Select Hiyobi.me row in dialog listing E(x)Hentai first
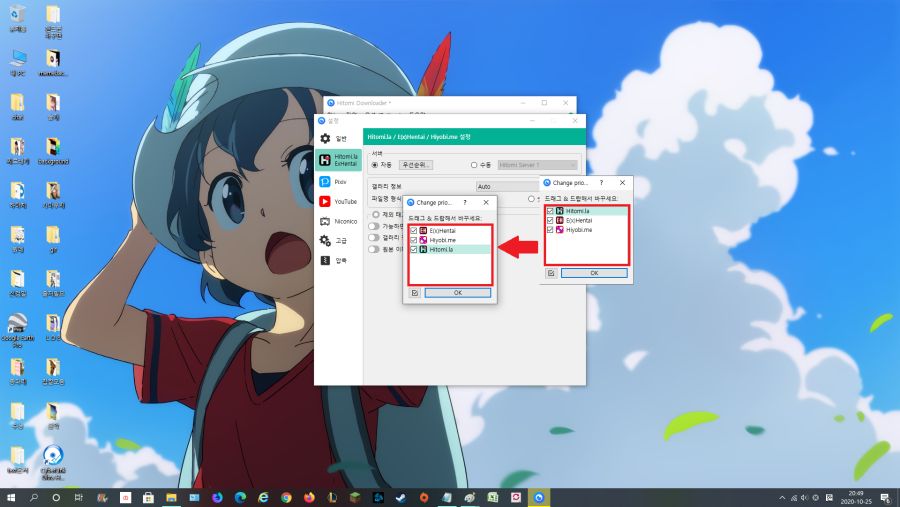This screenshot has height=507, width=900. (450, 240)
